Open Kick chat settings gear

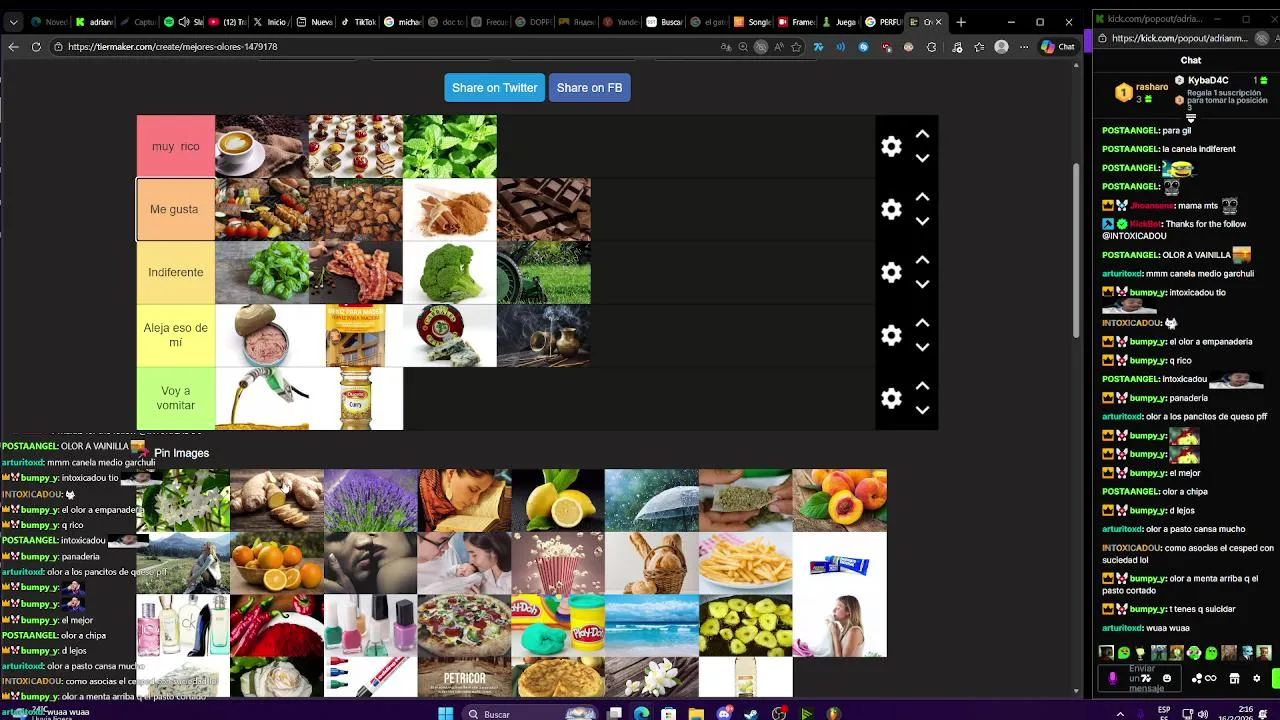[x=1257, y=679]
